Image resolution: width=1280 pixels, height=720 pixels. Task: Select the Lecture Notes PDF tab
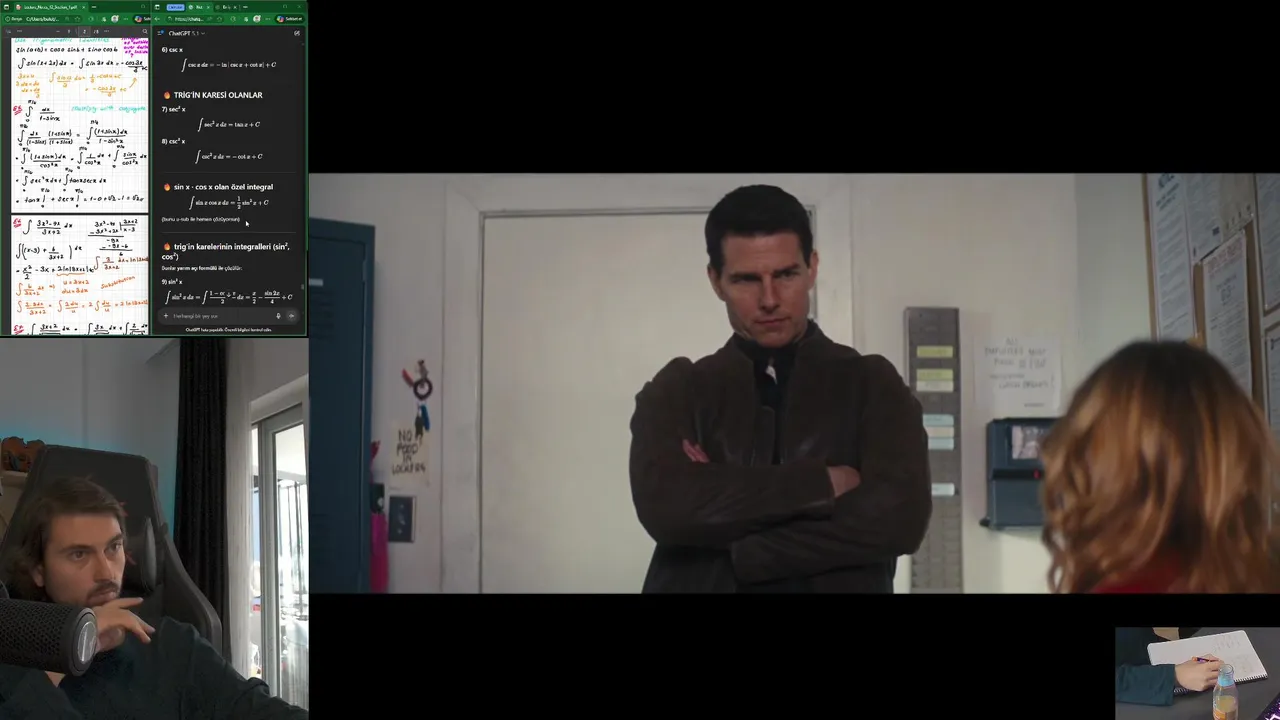pyautogui.click(x=48, y=7)
